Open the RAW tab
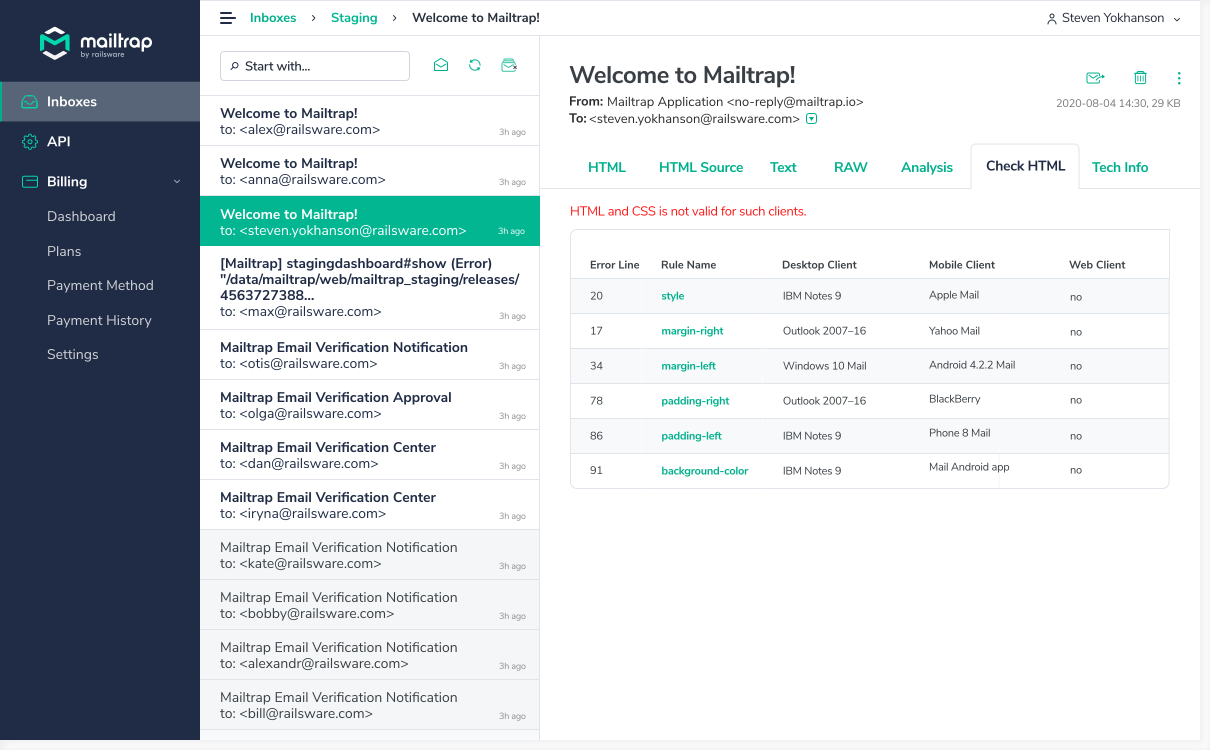The image size is (1210, 750). click(851, 167)
